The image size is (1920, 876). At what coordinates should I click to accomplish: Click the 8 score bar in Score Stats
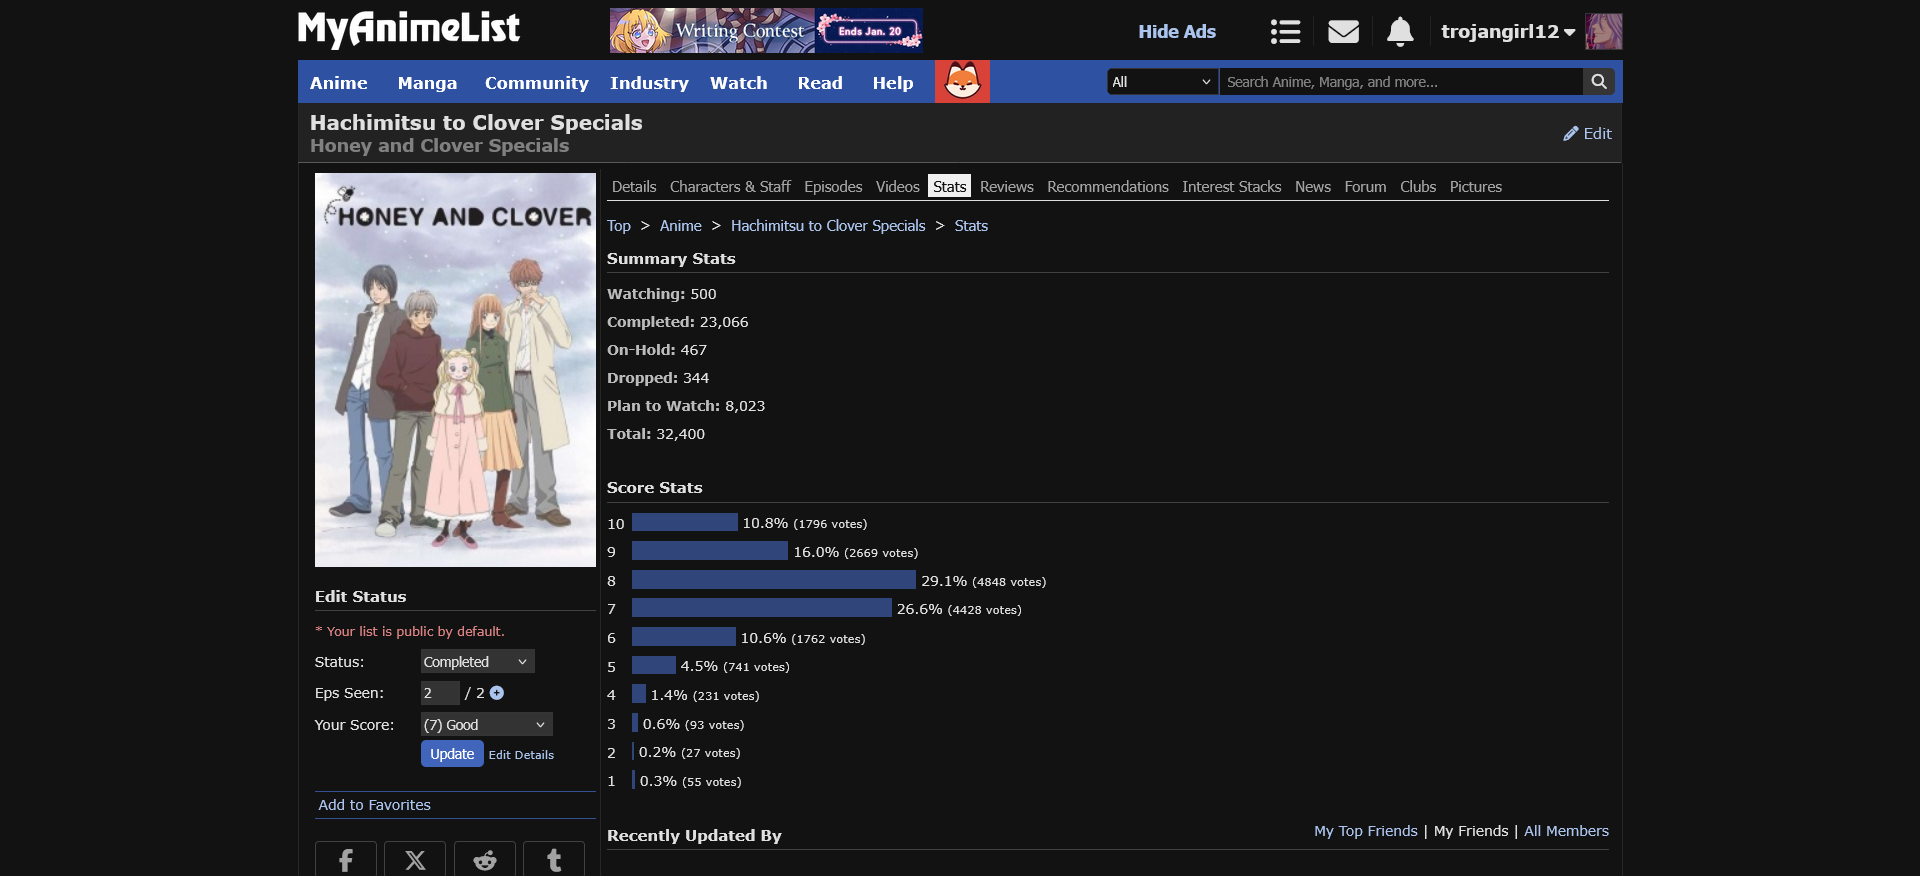coord(773,580)
